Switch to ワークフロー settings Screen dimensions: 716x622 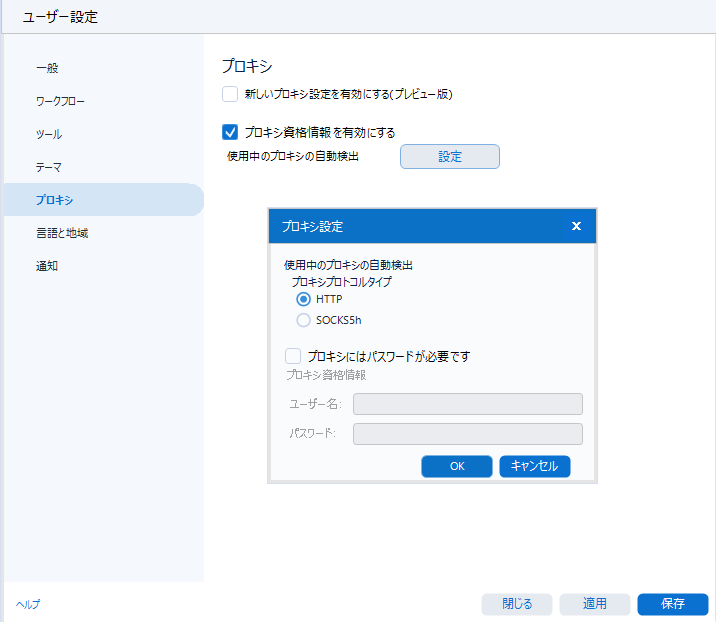pos(62,101)
